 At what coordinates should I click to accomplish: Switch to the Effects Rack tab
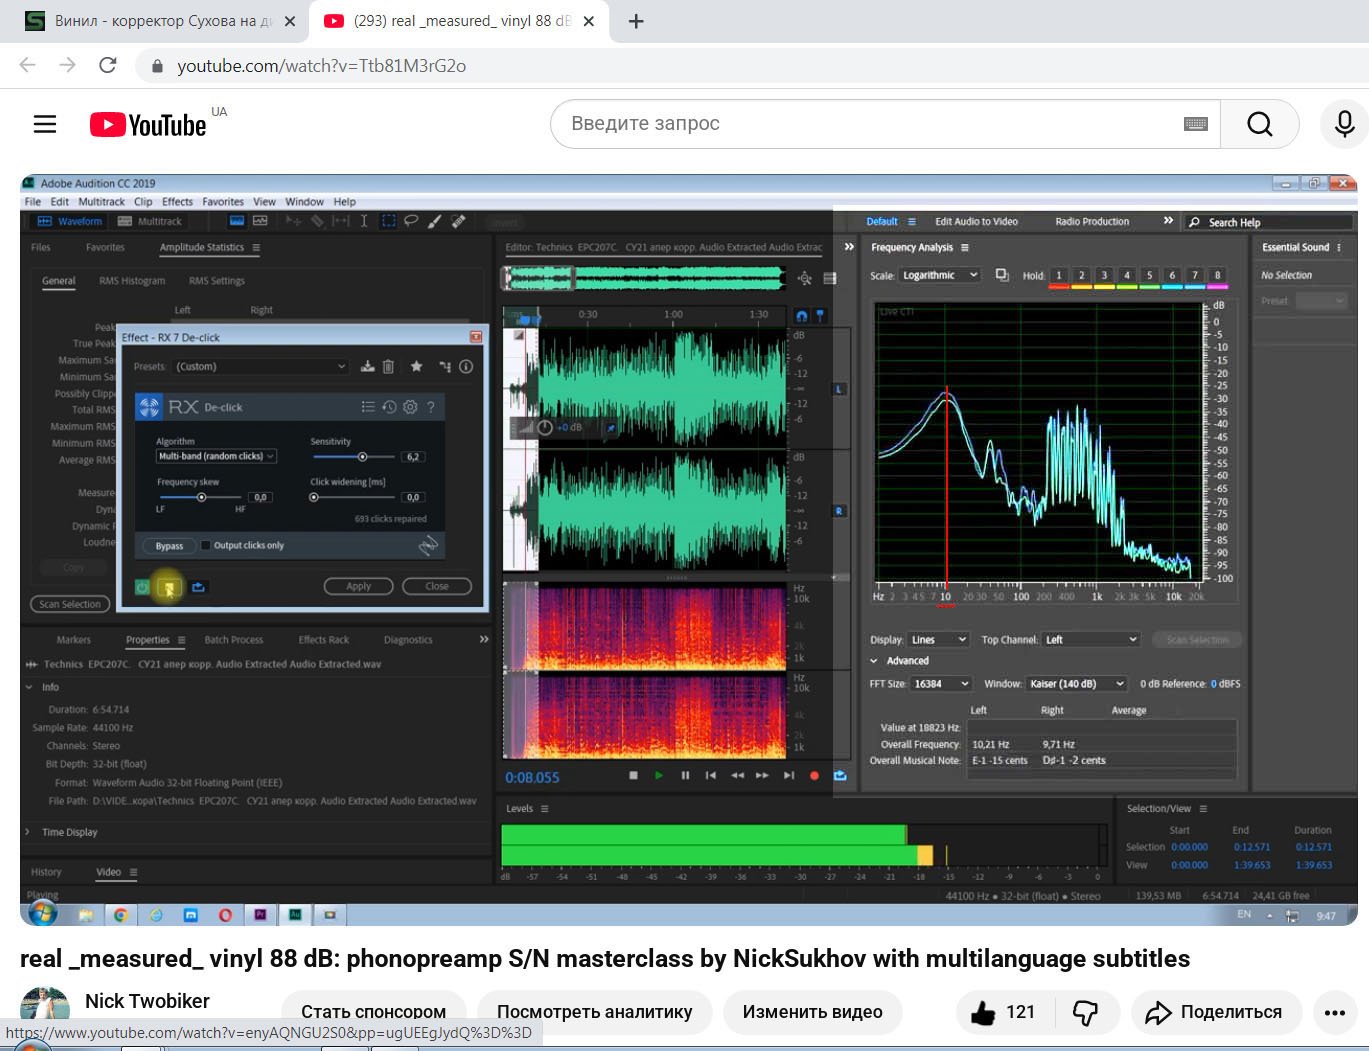(x=324, y=640)
